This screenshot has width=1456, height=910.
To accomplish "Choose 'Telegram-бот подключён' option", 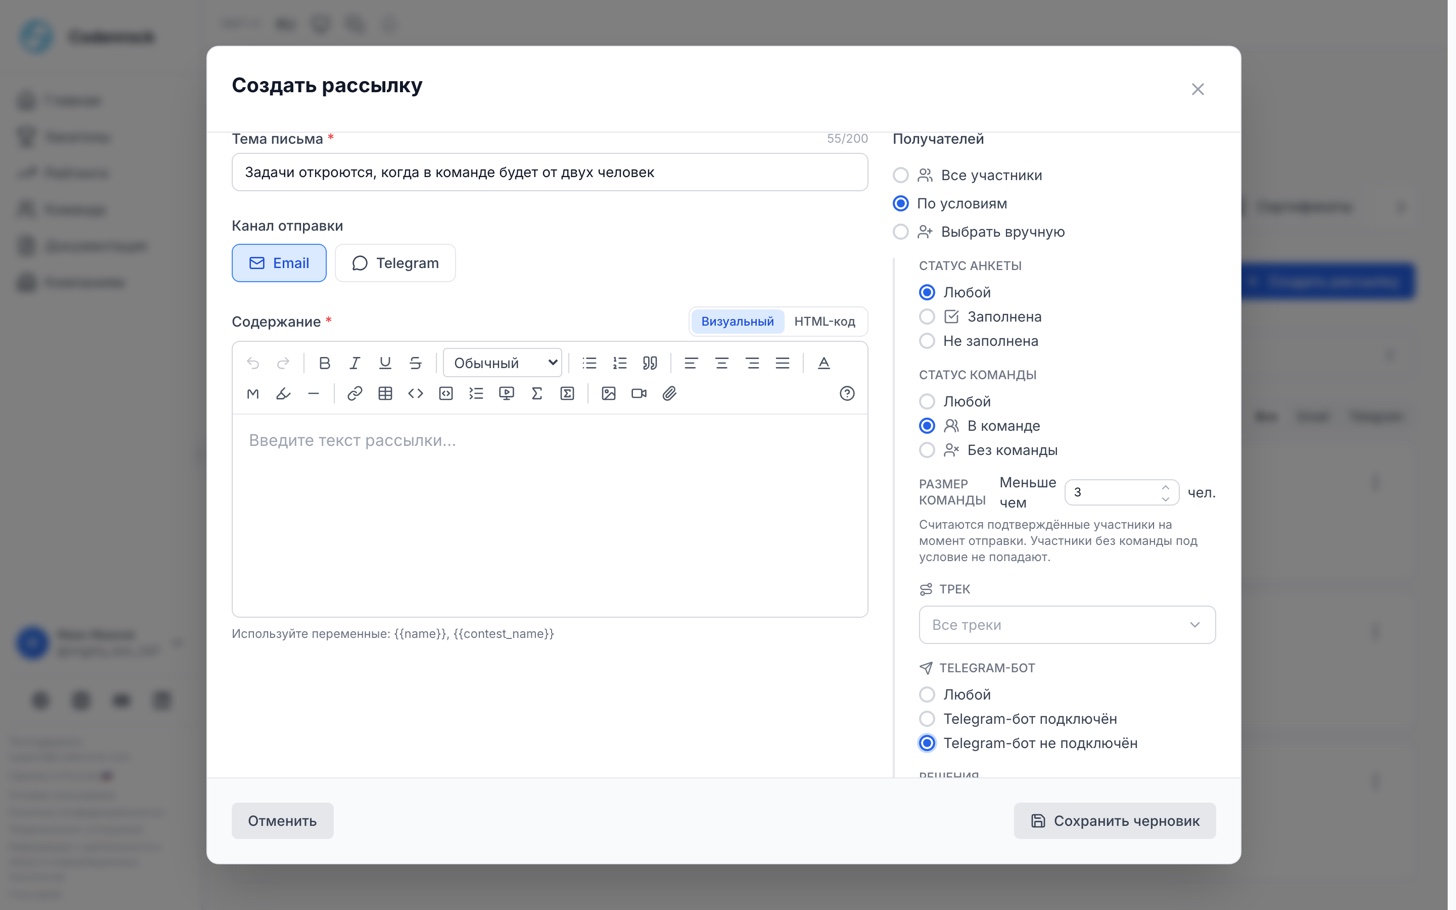I will (1017, 719).
